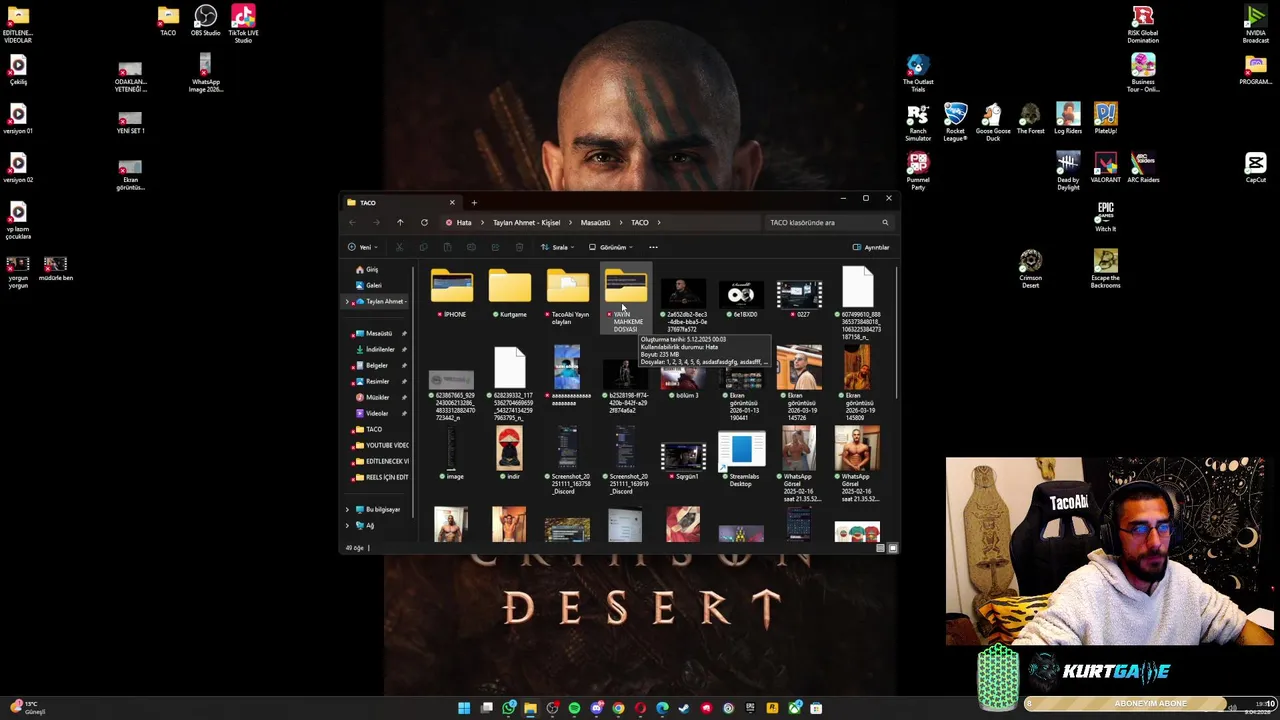Select the file named indir

coord(510,454)
